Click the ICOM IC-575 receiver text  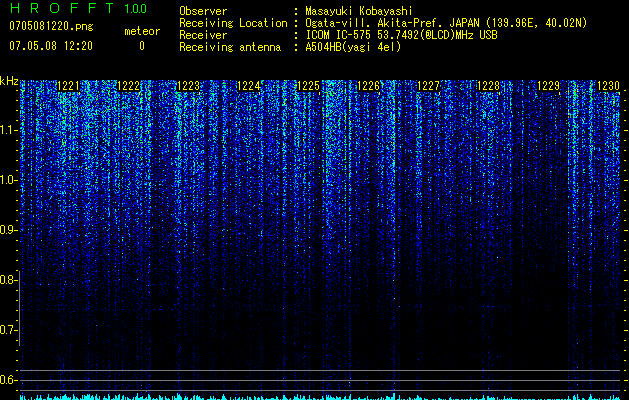coord(401,35)
